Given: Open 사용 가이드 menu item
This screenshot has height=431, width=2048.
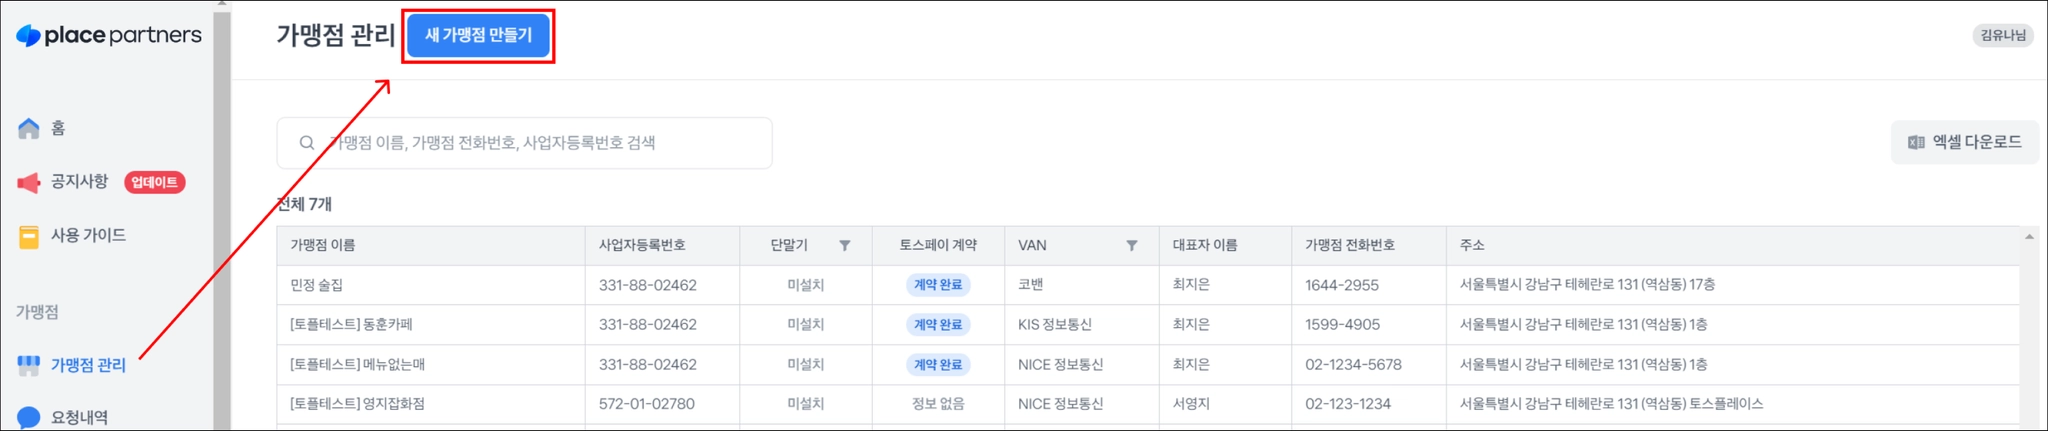Looking at the screenshot, I should coord(89,236).
